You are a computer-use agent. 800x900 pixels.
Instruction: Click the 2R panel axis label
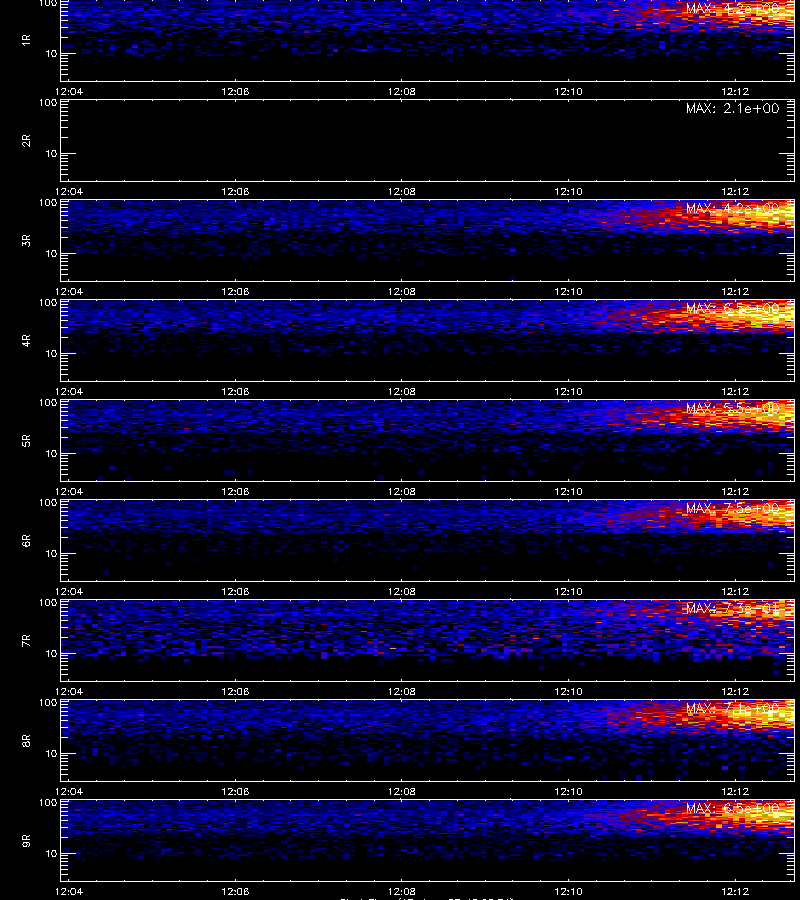pyautogui.click(x=26, y=141)
